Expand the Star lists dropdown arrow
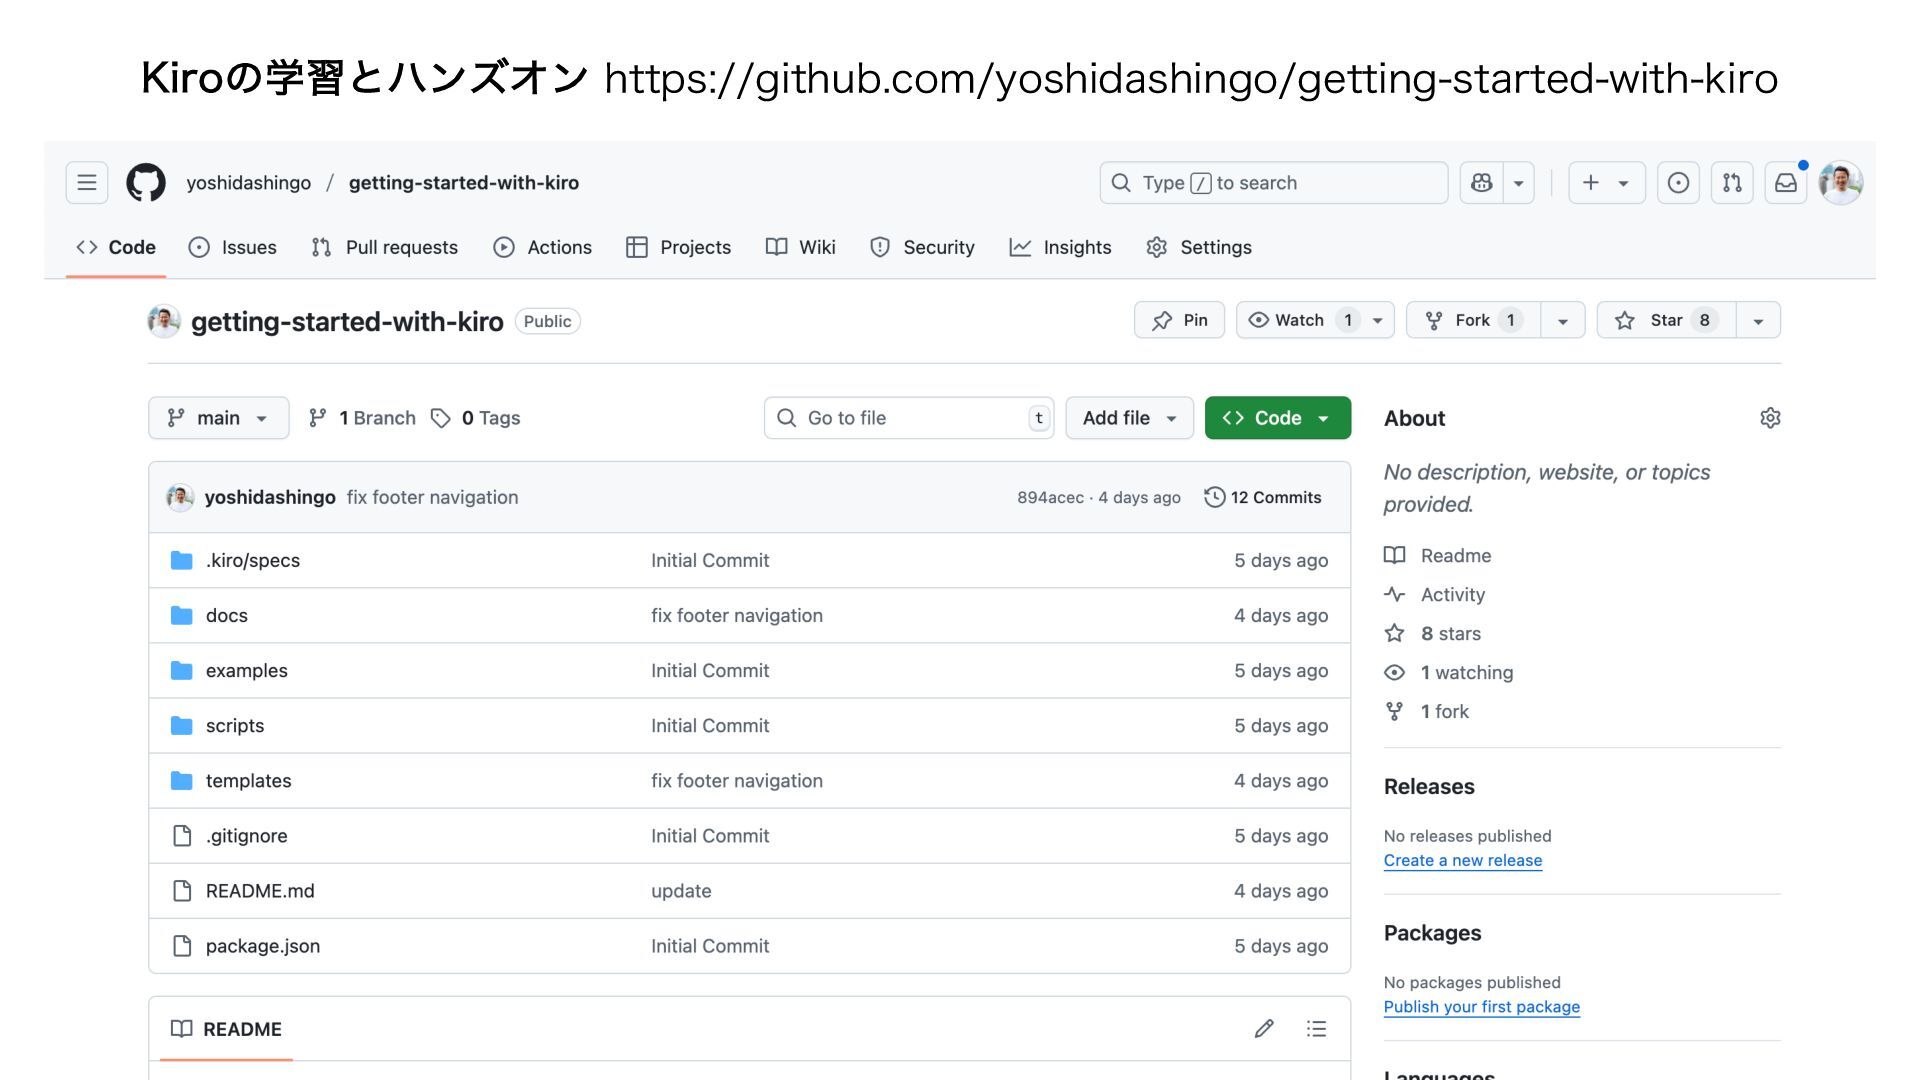The height and width of the screenshot is (1080, 1920). (x=1758, y=320)
